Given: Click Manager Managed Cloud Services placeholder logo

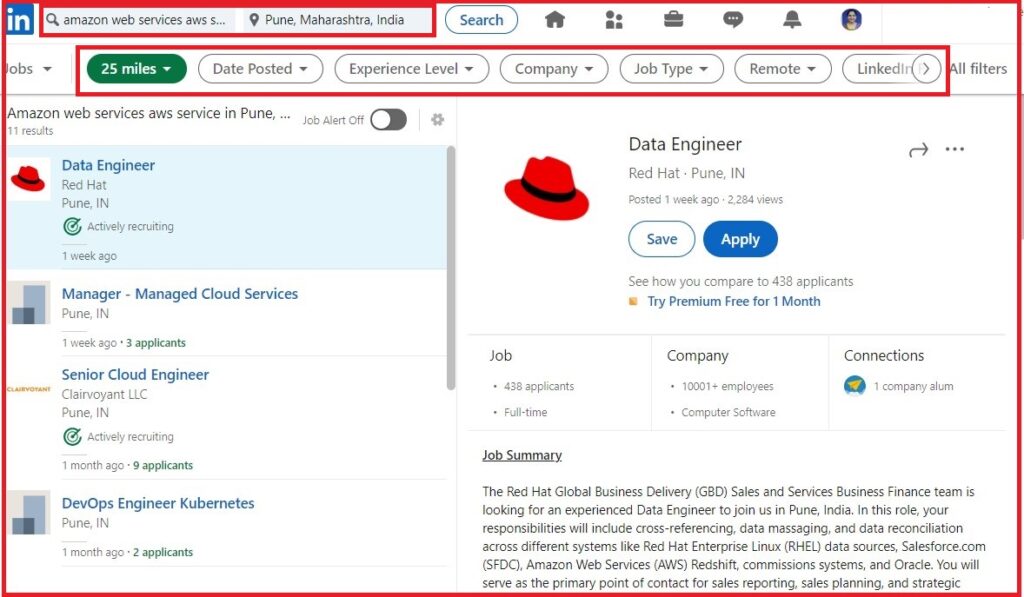Looking at the screenshot, I should (29, 302).
